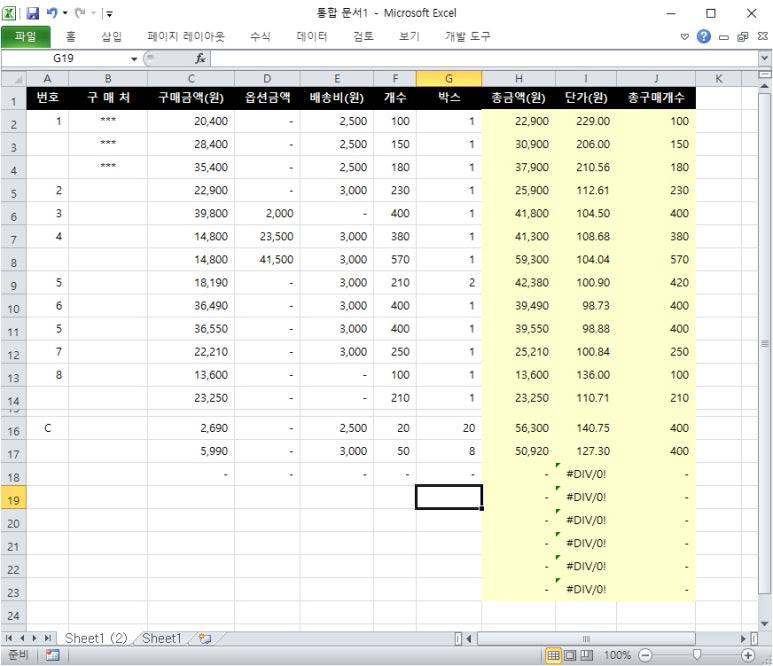Go to previous sheet navigation arrow
This screenshot has width=773, height=666.
click(x=22, y=638)
